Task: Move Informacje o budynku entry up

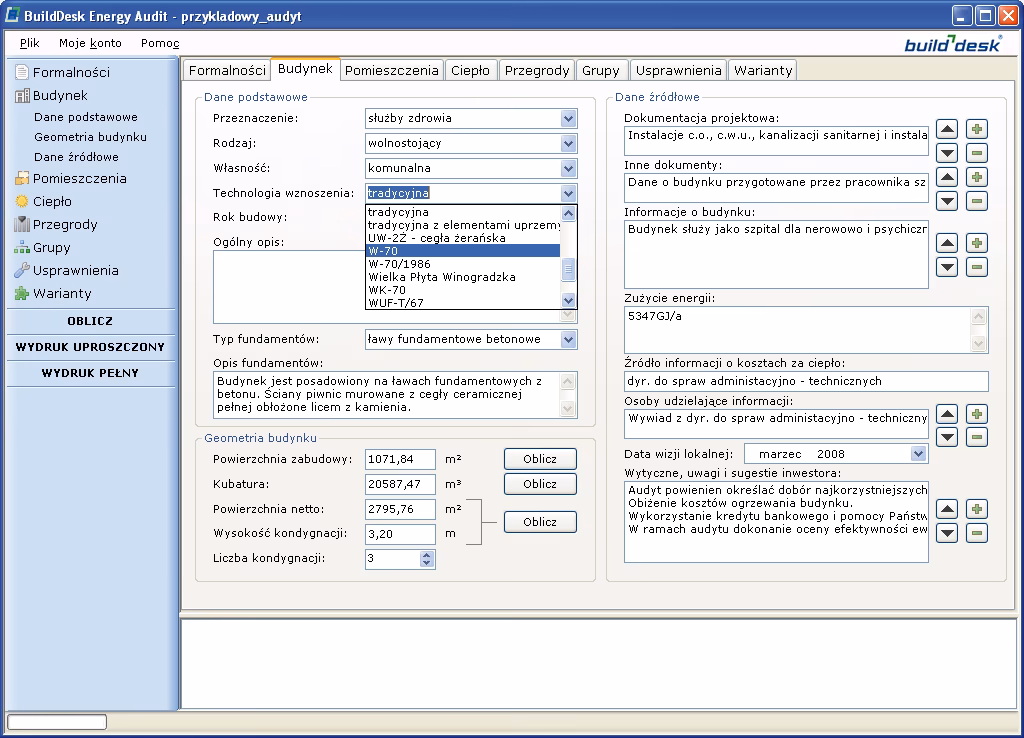Action: point(947,243)
